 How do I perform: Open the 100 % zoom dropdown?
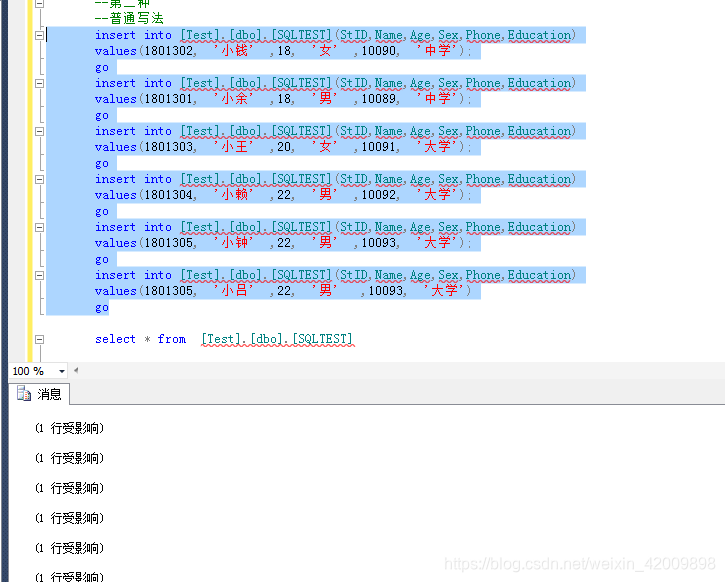click(x=61, y=371)
